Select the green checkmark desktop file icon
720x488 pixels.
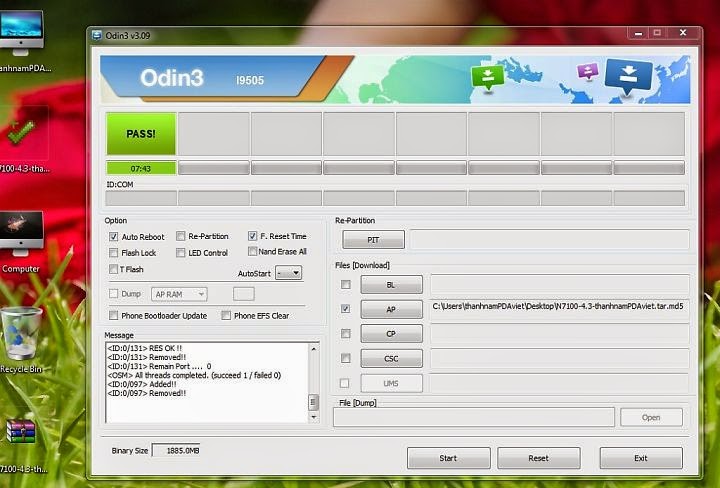(21, 132)
